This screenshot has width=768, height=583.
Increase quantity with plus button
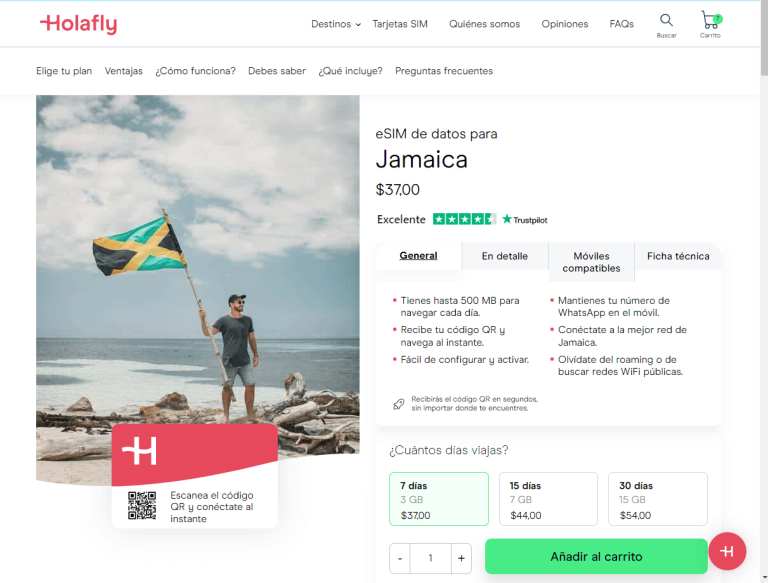click(461, 557)
